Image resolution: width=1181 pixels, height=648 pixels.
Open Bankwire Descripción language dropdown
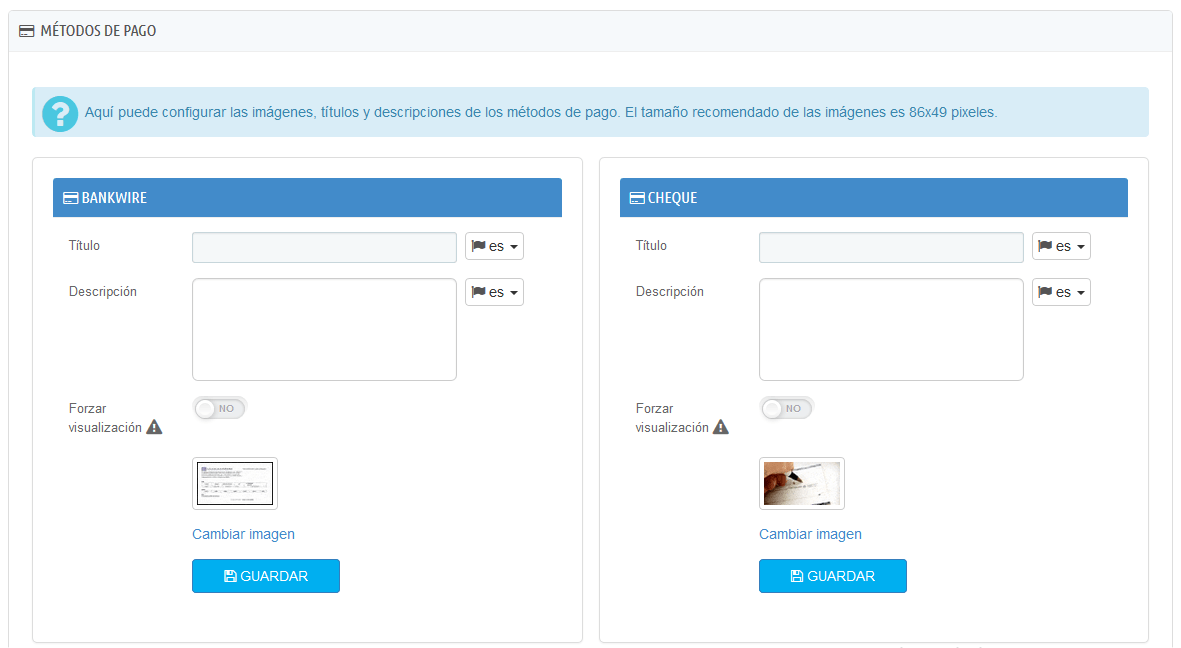pos(494,292)
